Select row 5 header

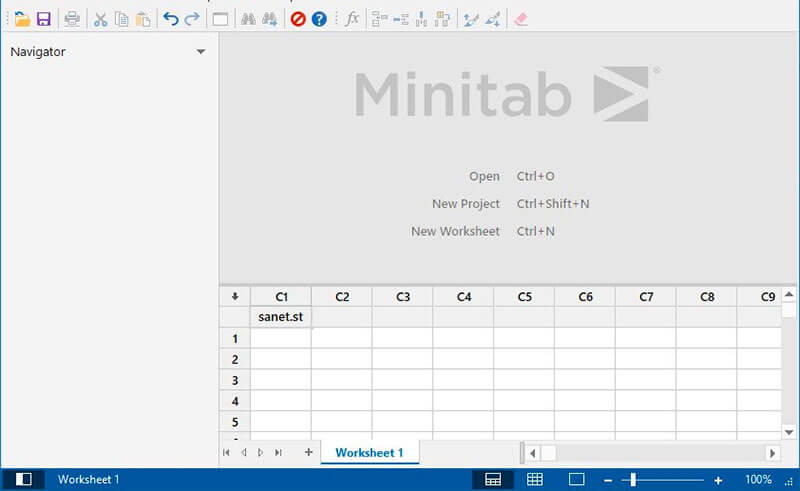pyautogui.click(x=235, y=422)
